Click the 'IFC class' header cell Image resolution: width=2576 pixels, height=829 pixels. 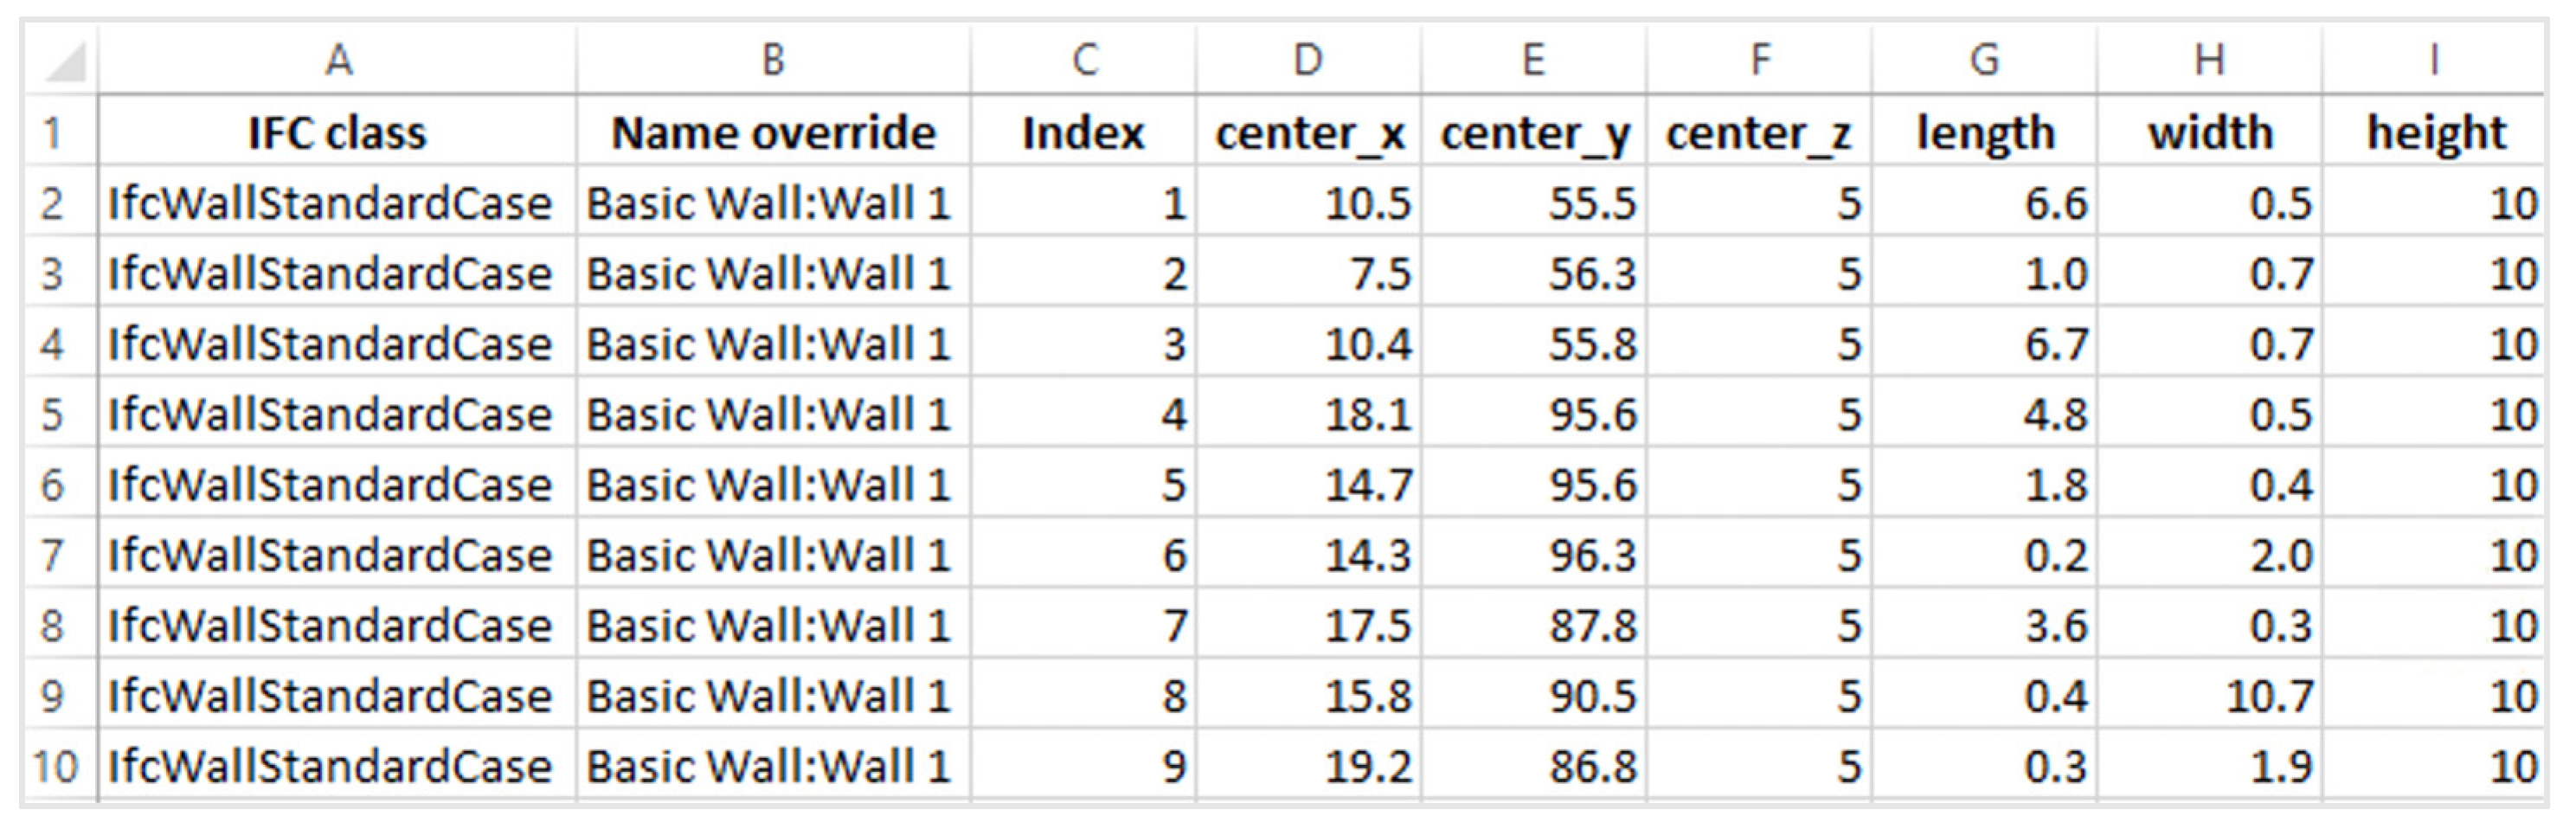click(338, 133)
